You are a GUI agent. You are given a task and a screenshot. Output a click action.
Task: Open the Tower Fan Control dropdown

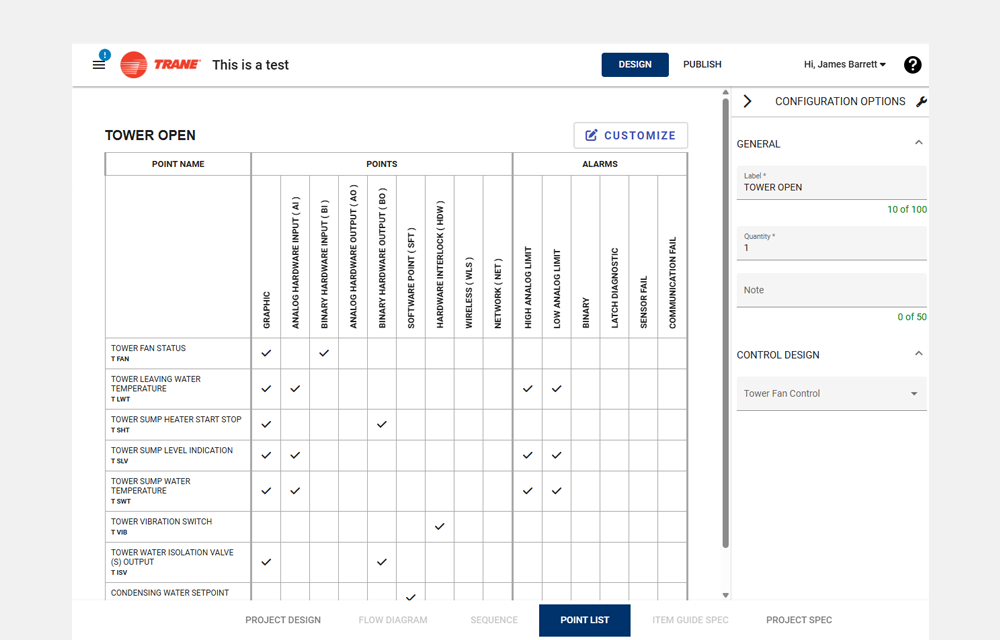832,393
